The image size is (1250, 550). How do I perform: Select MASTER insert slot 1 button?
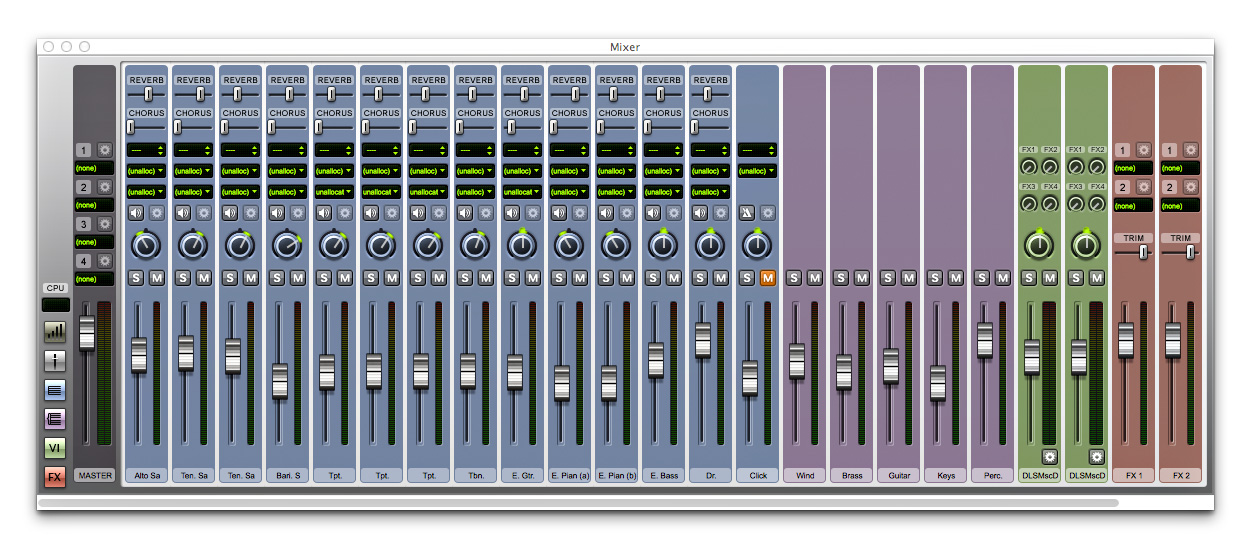[84, 150]
